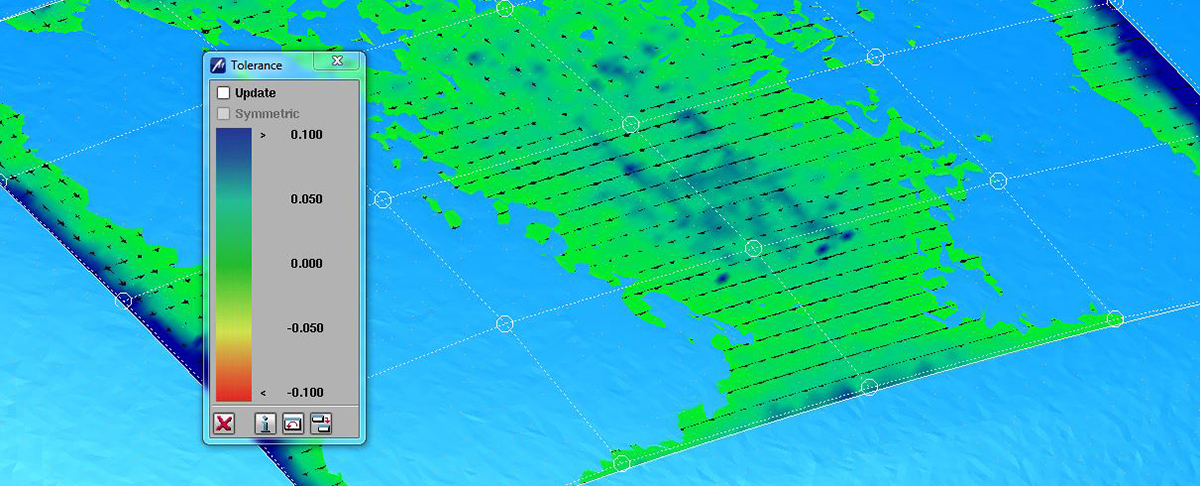Screen dimensions: 1200x486
Task: Click the greater-than symbol beside 0.100
Action: [x=262, y=135]
